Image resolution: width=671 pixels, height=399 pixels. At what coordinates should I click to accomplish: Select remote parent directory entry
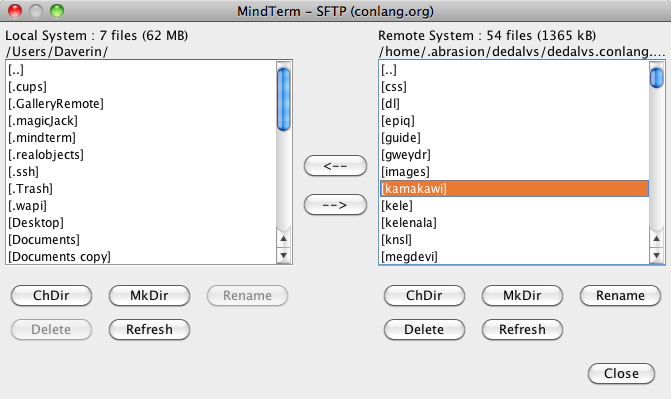pos(514,69)
